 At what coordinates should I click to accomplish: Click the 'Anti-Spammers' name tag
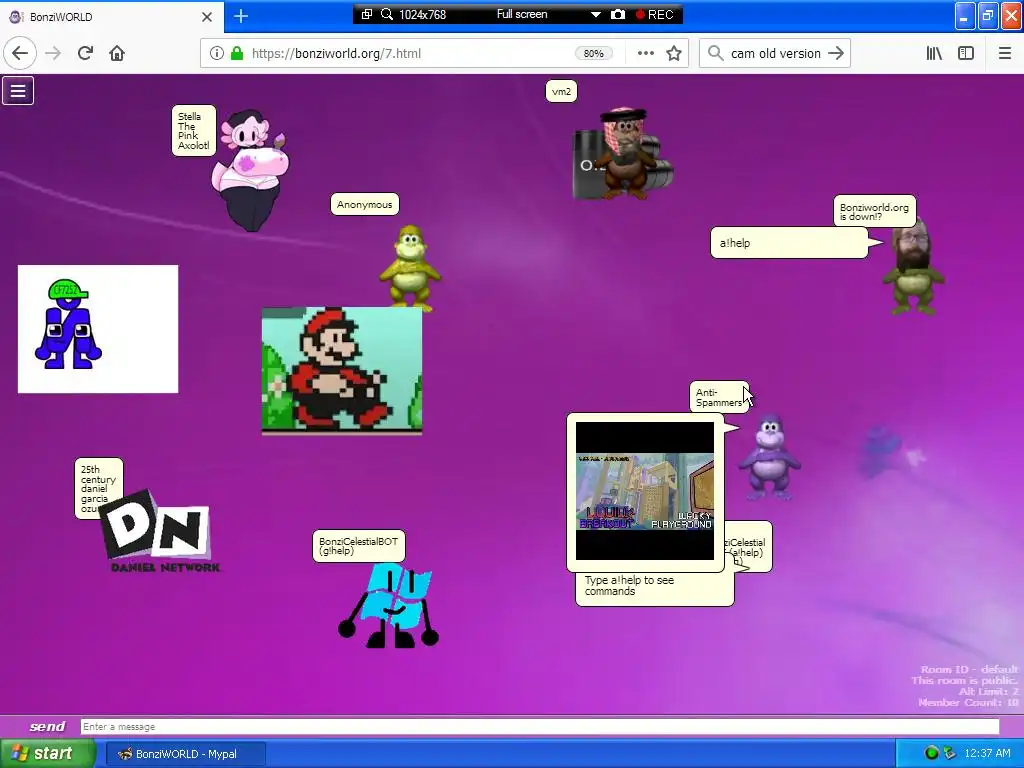point(718,397)
